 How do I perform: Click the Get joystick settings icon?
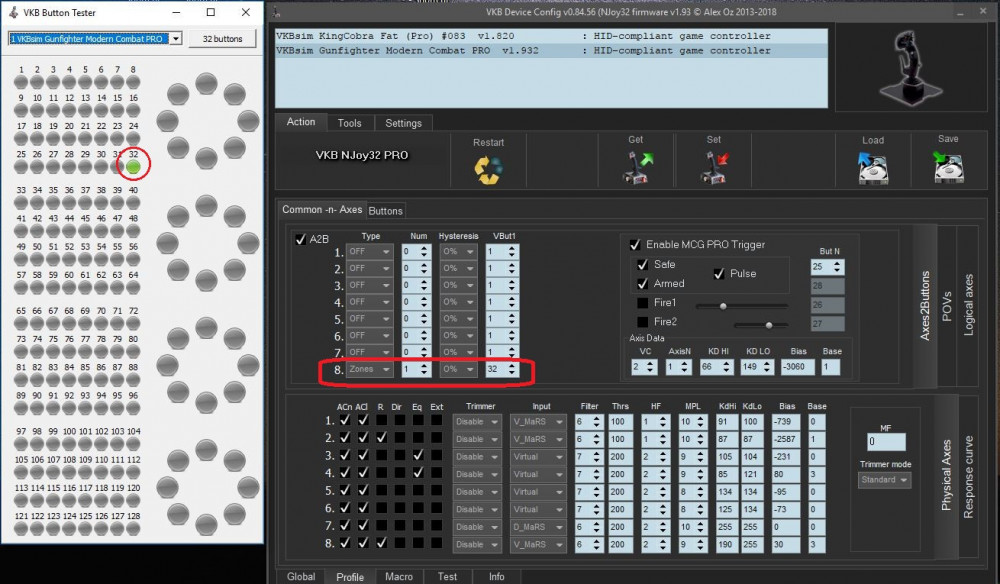tap(635, 167)
